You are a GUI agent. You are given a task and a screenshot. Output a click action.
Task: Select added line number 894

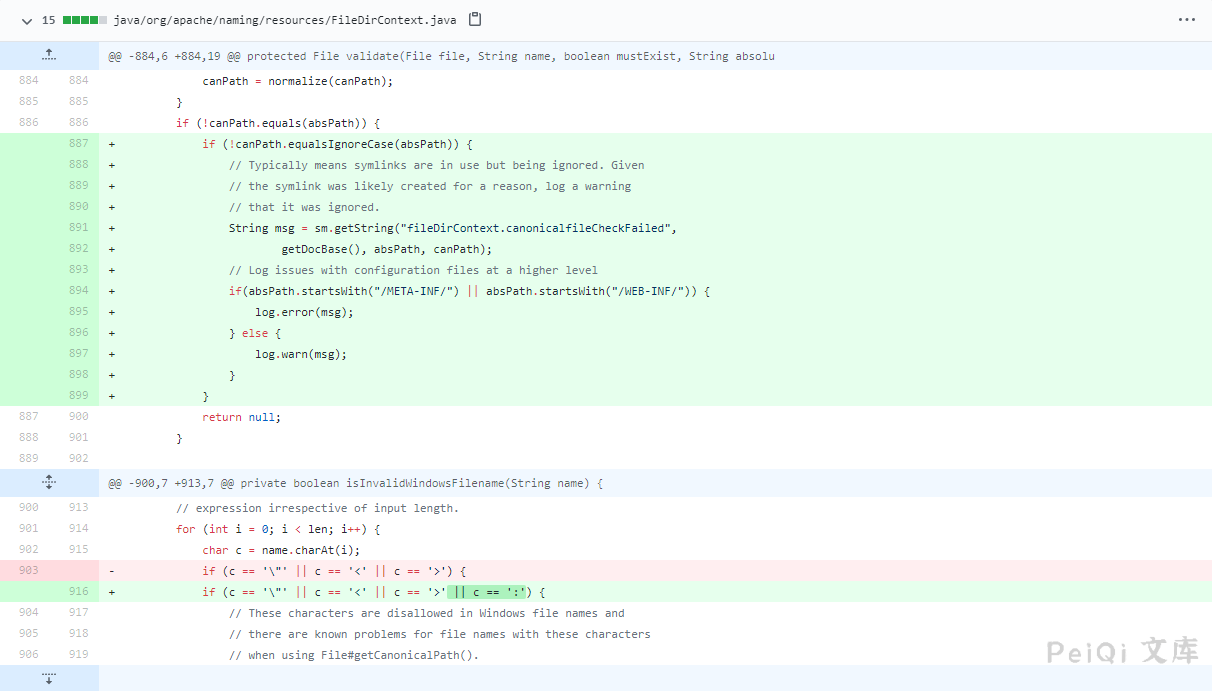click(x=78, y=291)
